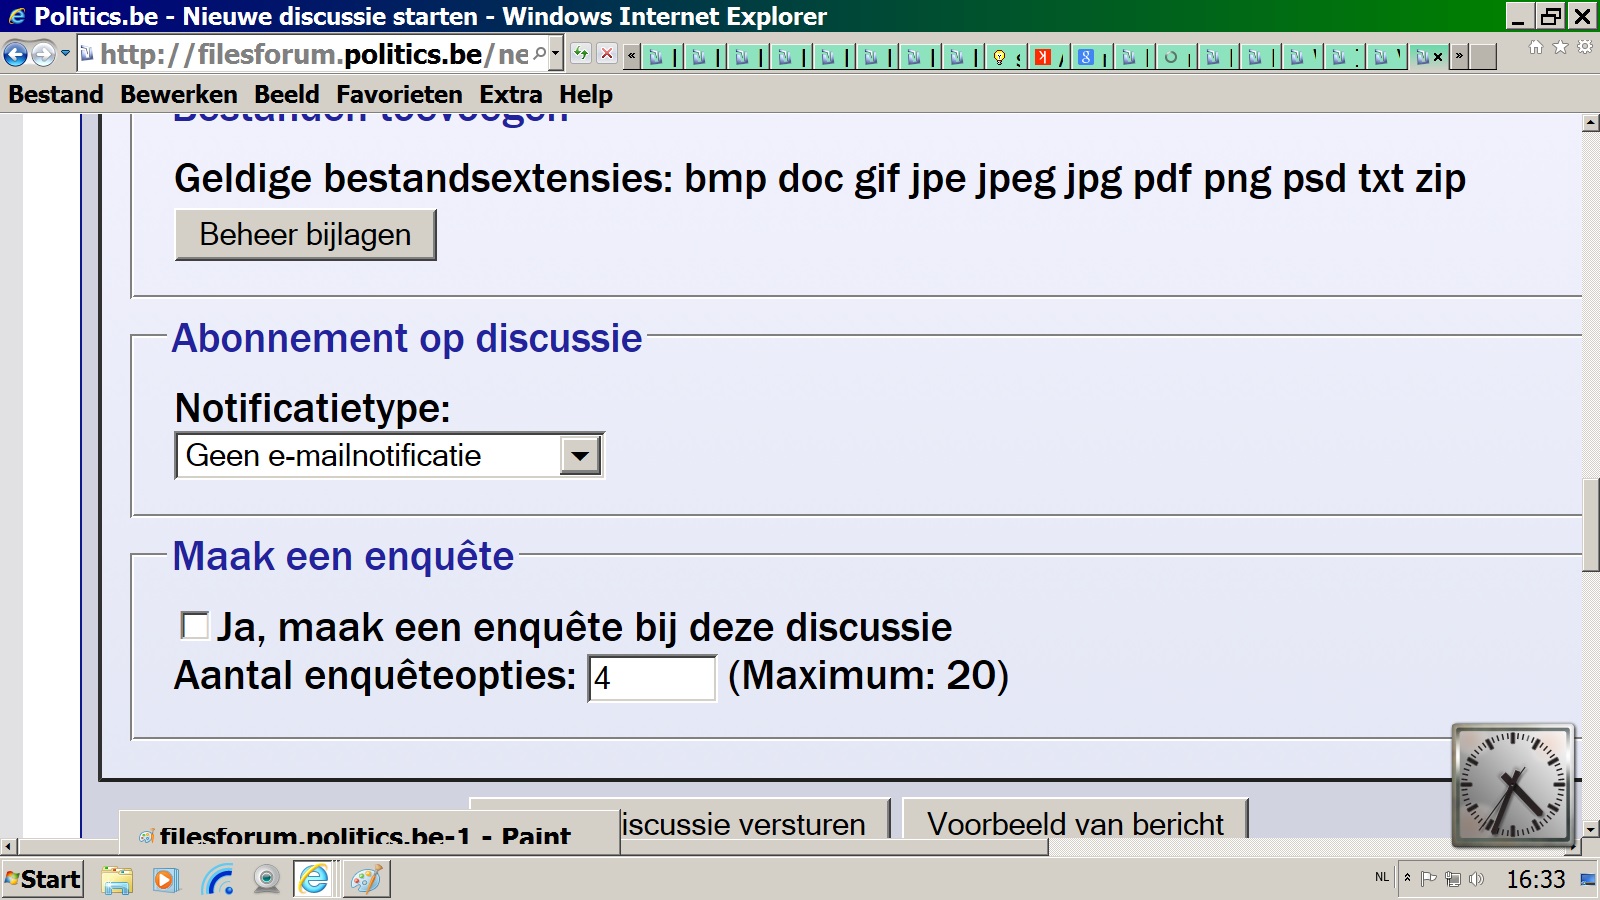Open the recent pages dropdown arrow

(x=66, y=54)
